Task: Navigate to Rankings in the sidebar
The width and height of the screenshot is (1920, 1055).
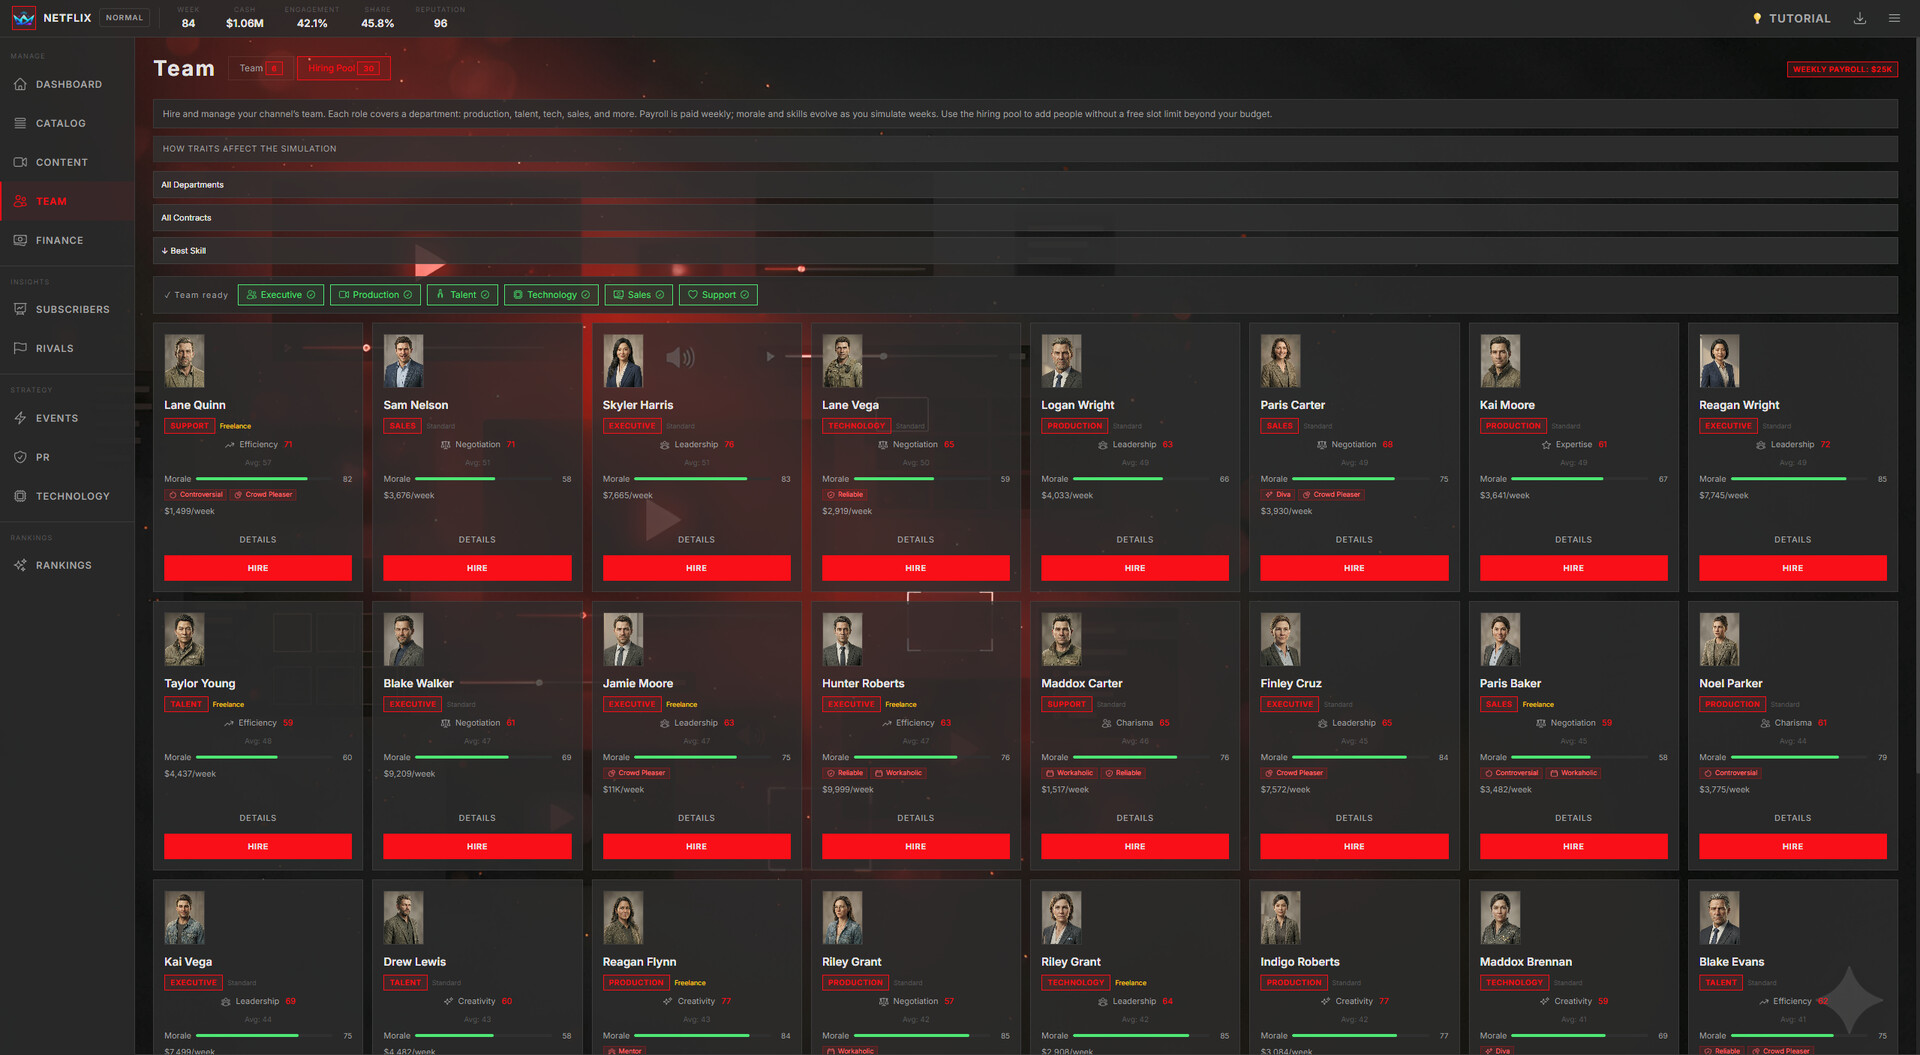Action: coord(63,566)
